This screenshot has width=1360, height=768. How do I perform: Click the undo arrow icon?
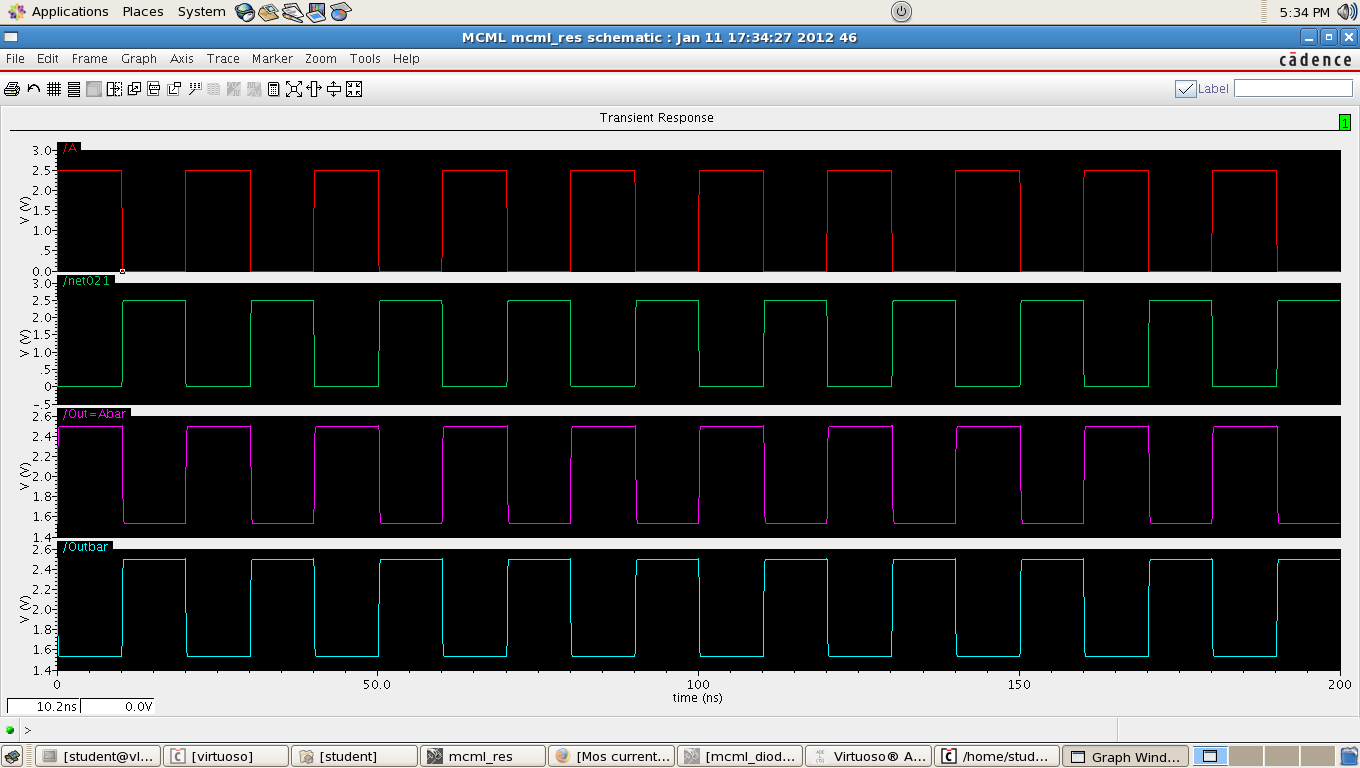33,89
